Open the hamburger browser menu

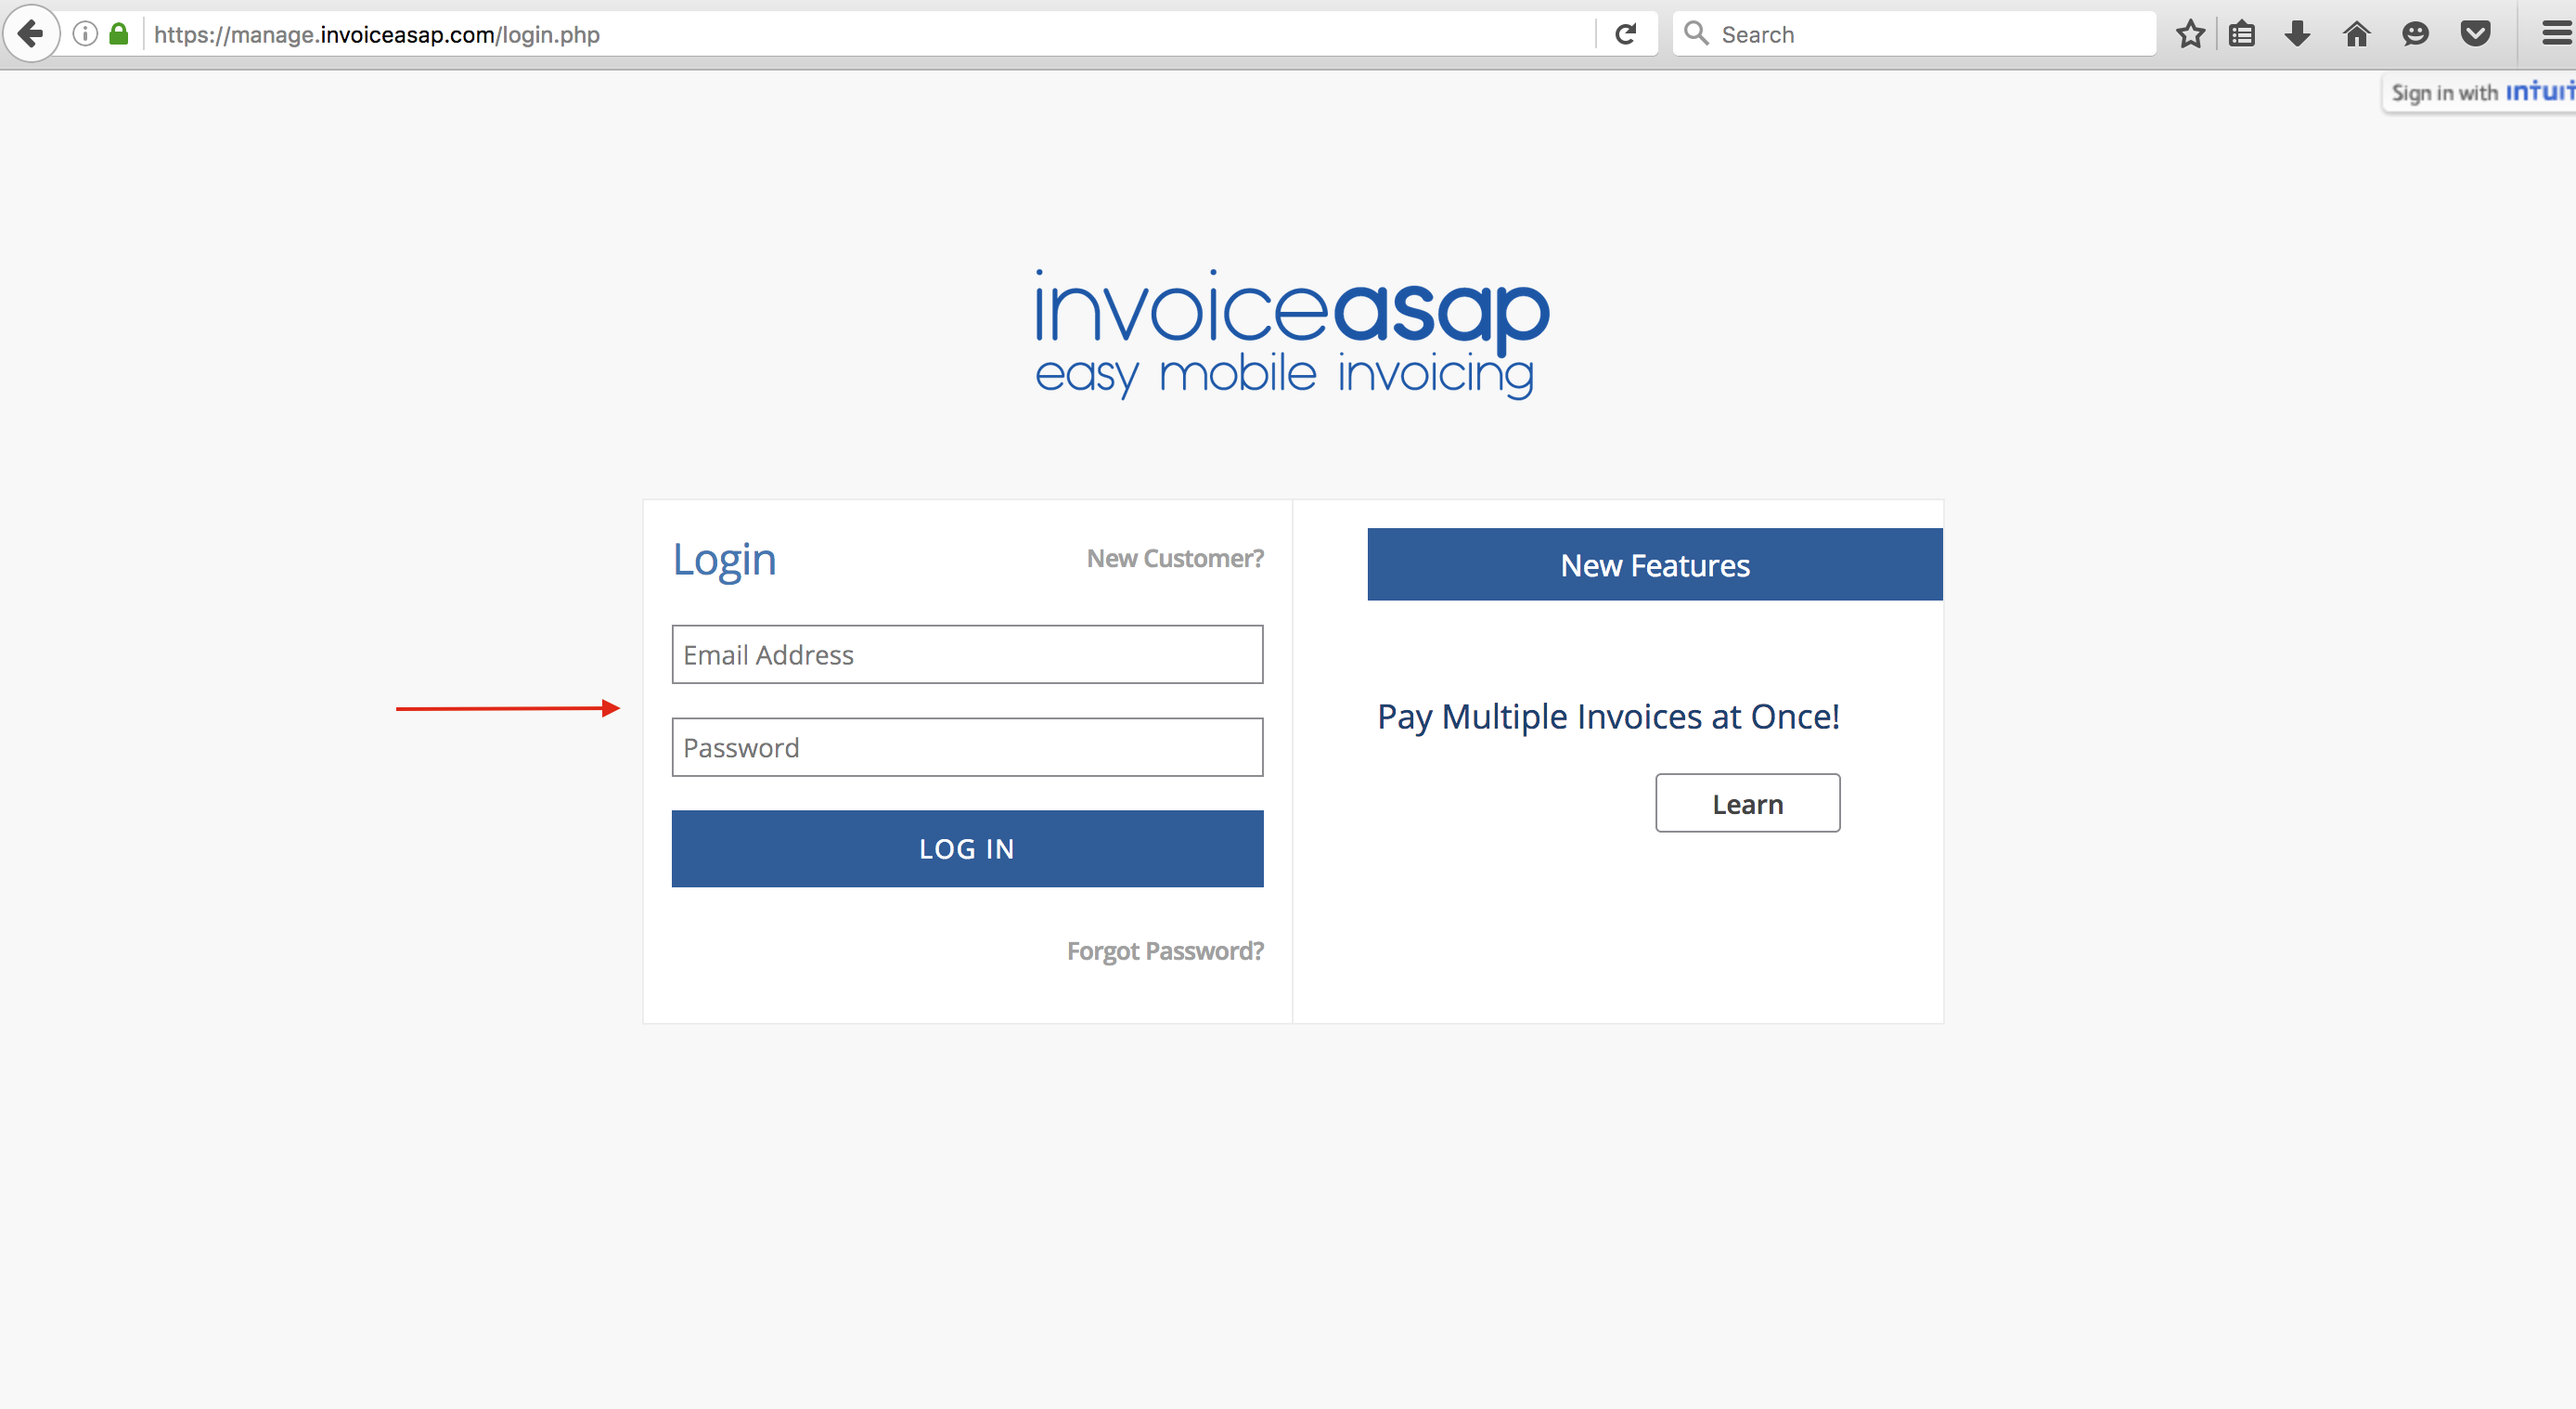pos(2556,34)
